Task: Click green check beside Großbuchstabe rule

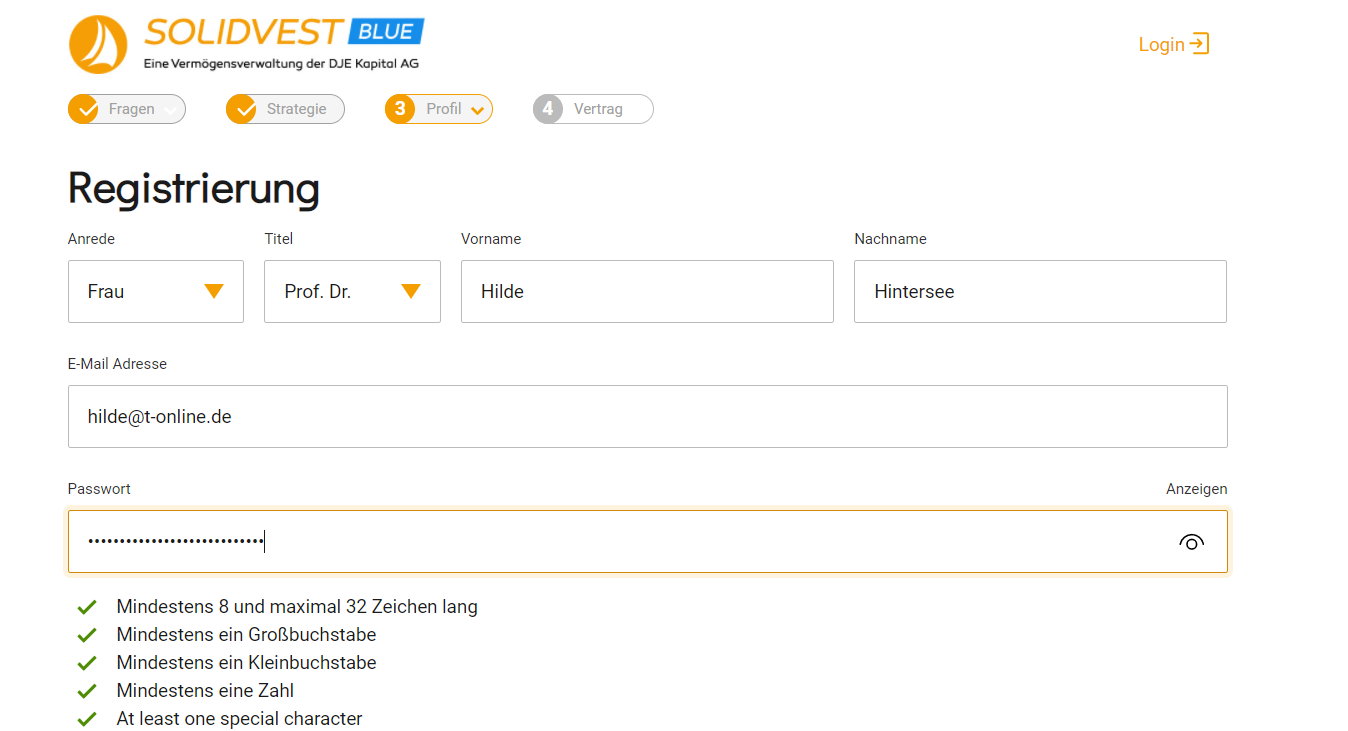Action: click(x=87, y=635)
